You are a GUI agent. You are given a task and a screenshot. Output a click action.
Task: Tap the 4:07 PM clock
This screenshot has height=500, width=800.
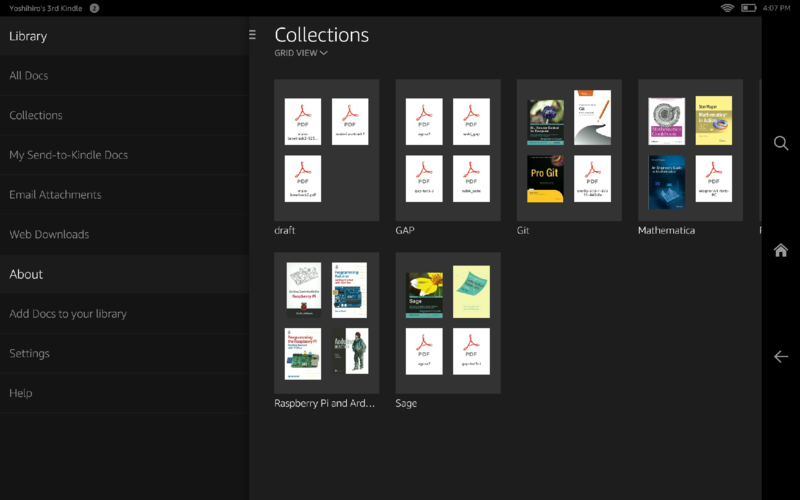tap(777, 8)
